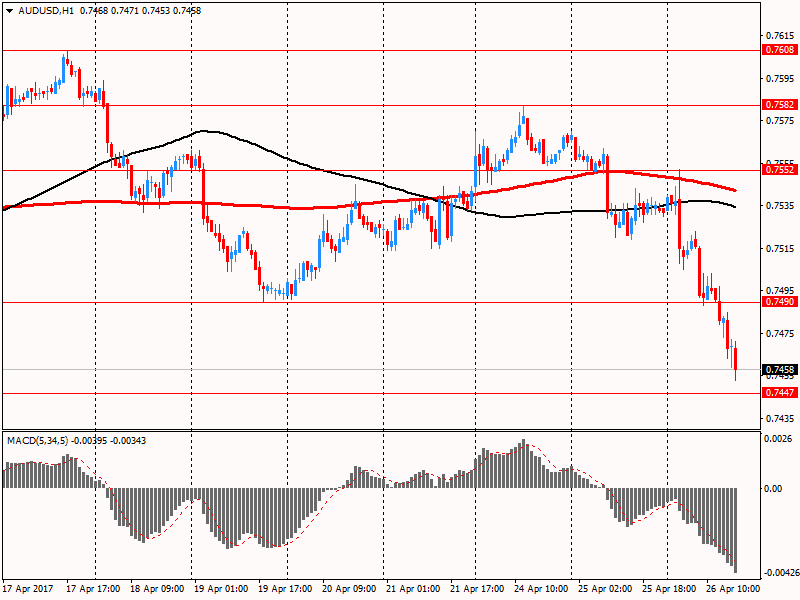Select the 0.7552 red price level label
This screenshot has width=800, height=600.
(x=780, y=170)
